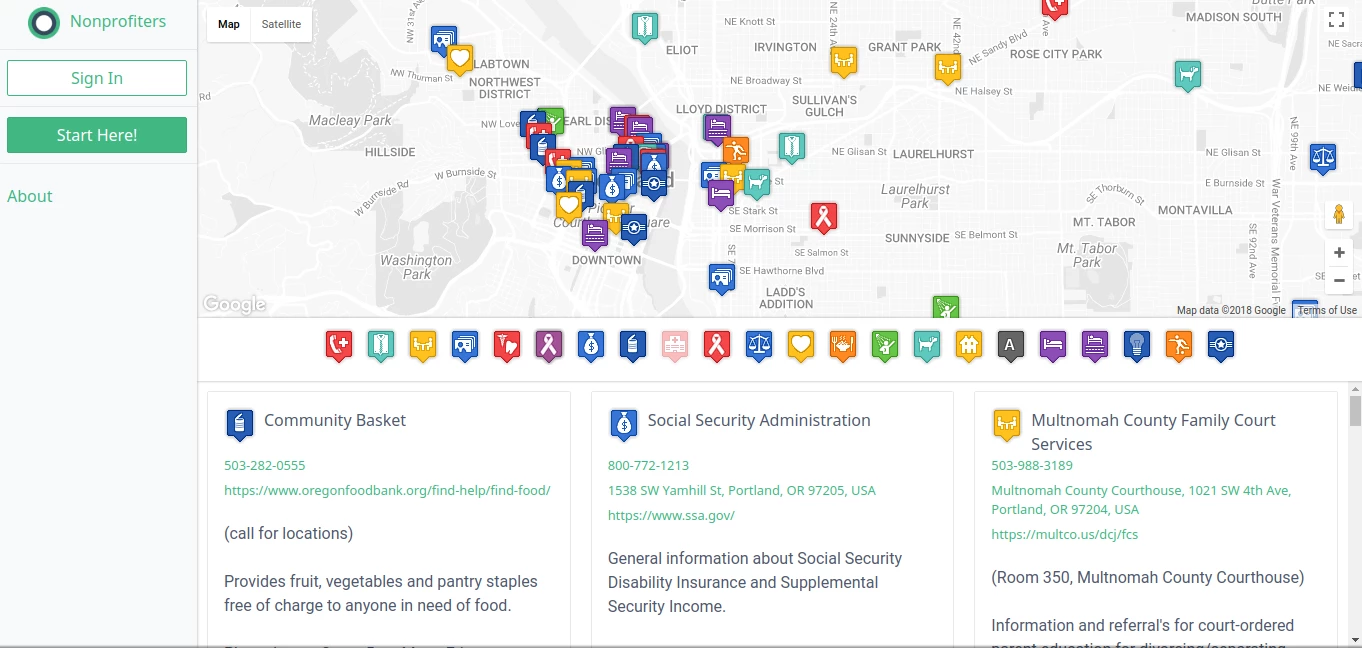Open Multnomah County Courthouse address link
The height and width of the screenshot is (648, 1362).
tap(1141, 500)
